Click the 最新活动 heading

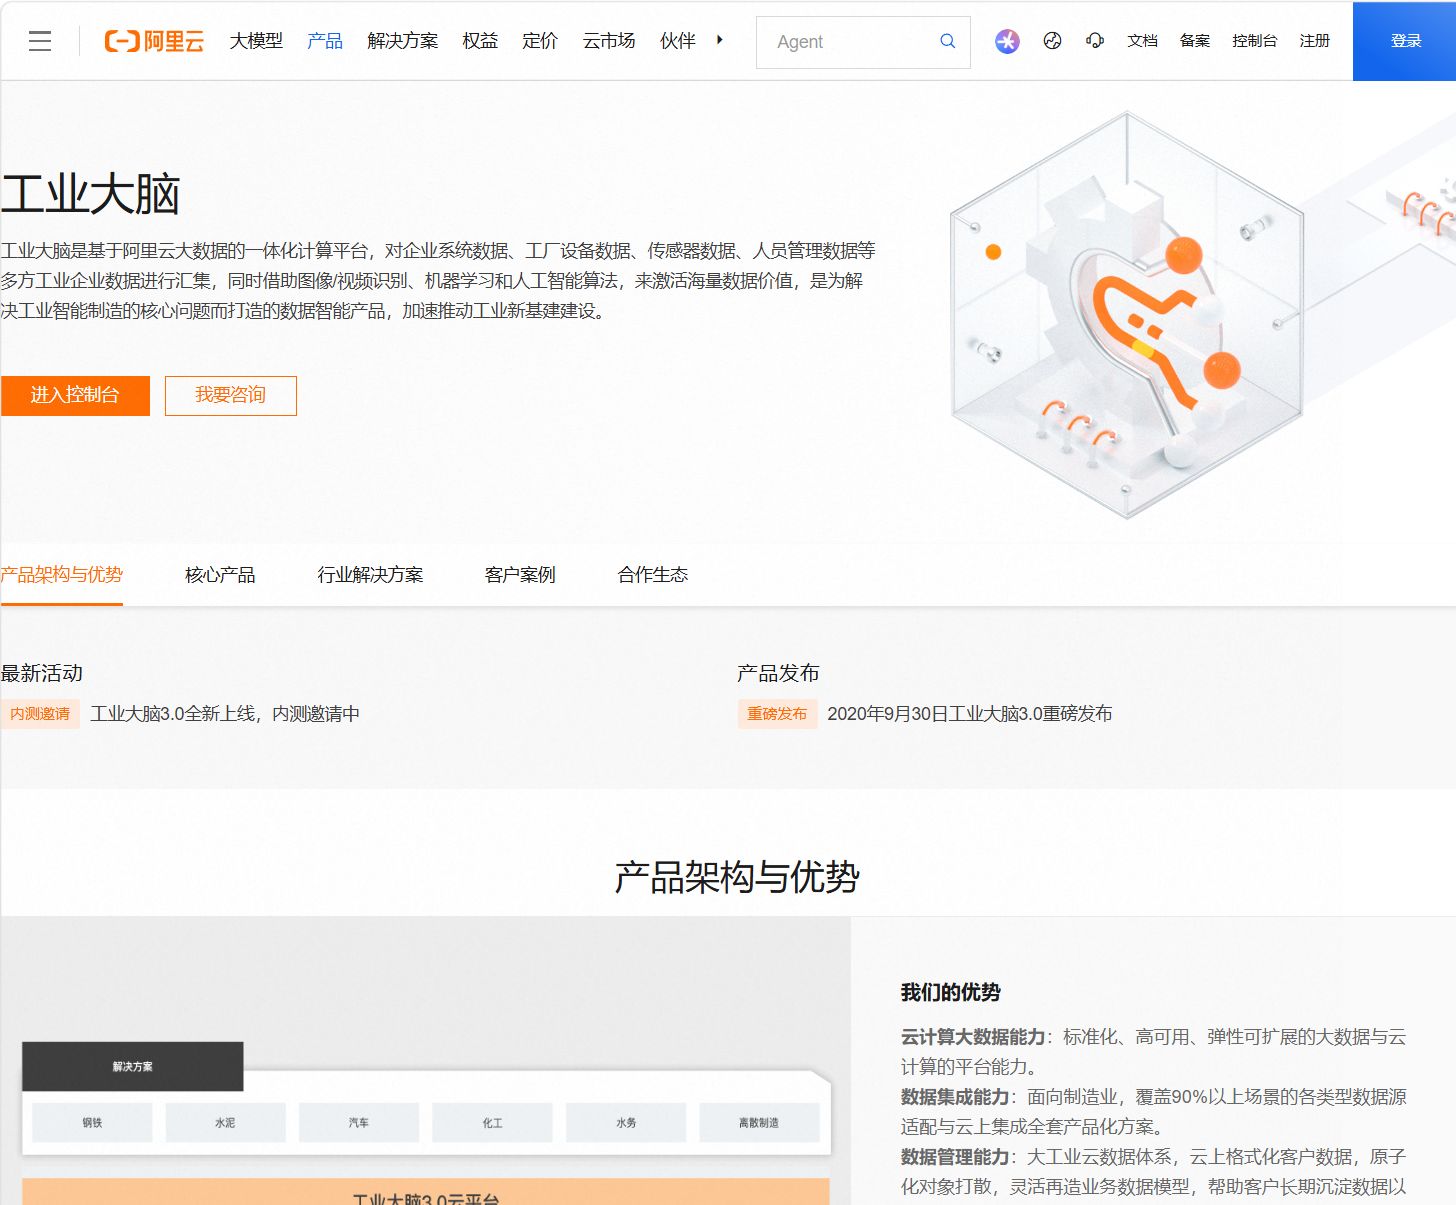click(42, 673)
